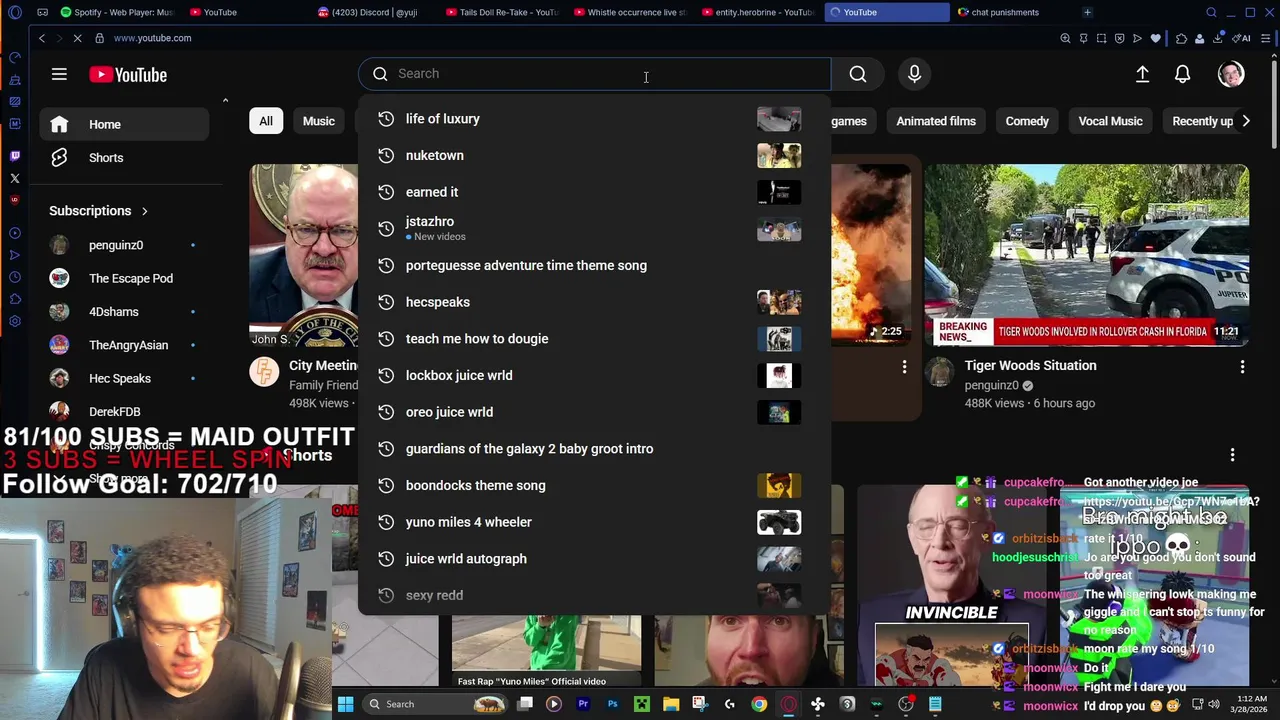Screen dimensions: 1280x720
Task: Click the pinboard pin icon in address bar
Action: coord(1083,38)
